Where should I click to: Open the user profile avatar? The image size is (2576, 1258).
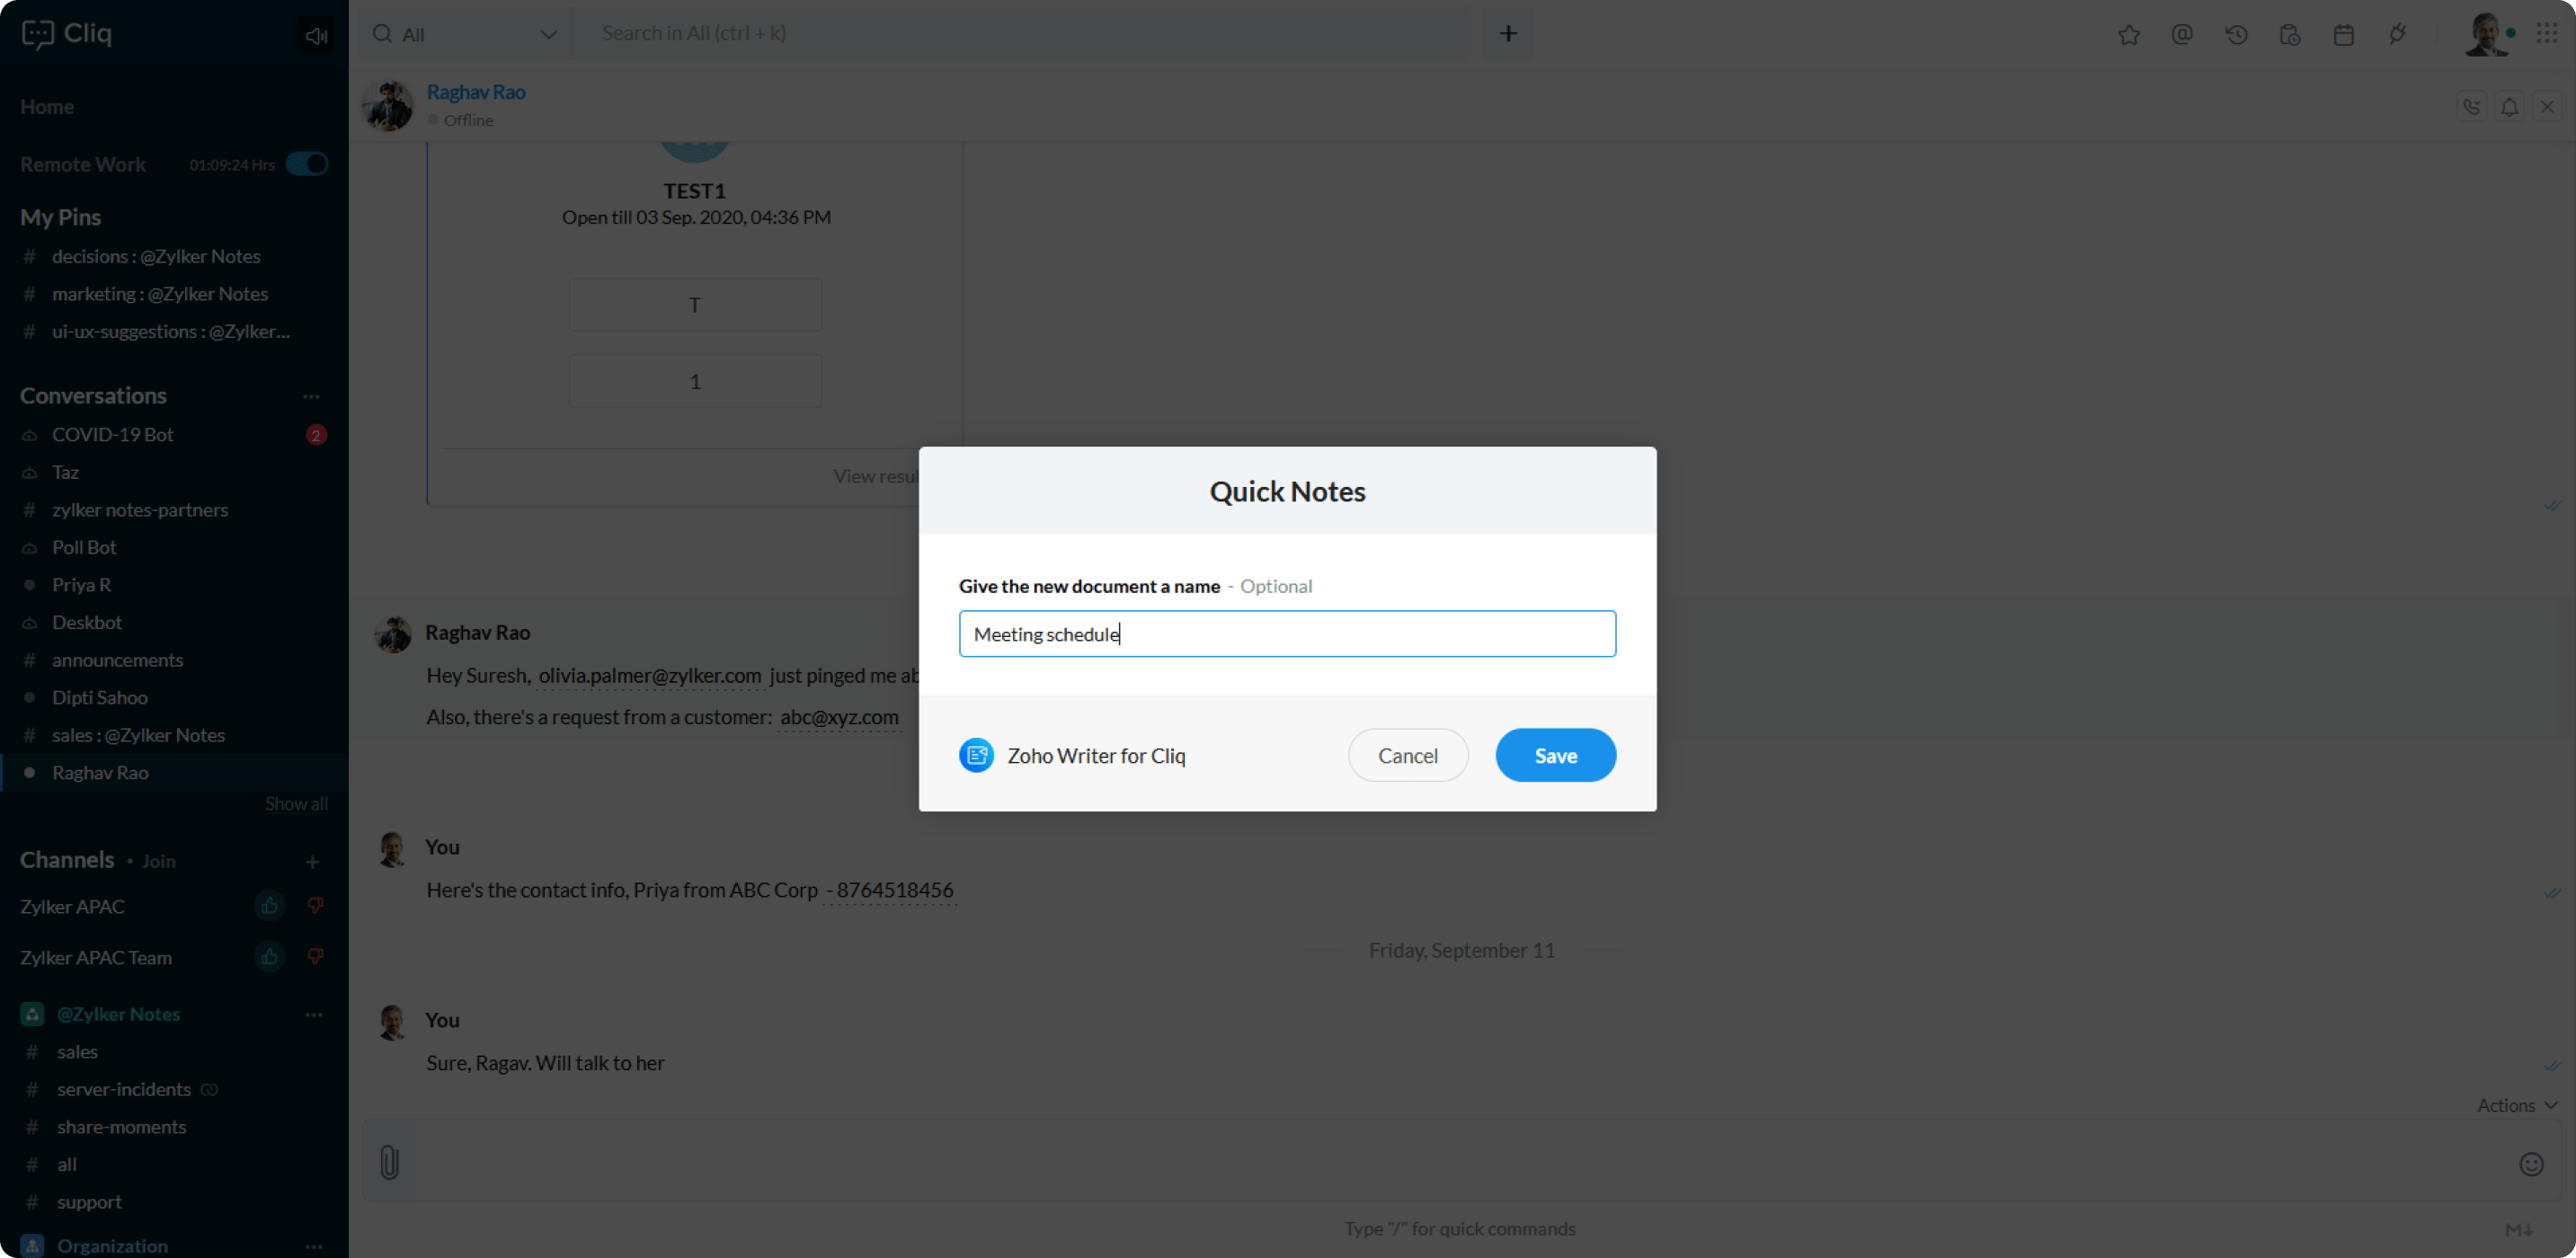coord(2485,34)
